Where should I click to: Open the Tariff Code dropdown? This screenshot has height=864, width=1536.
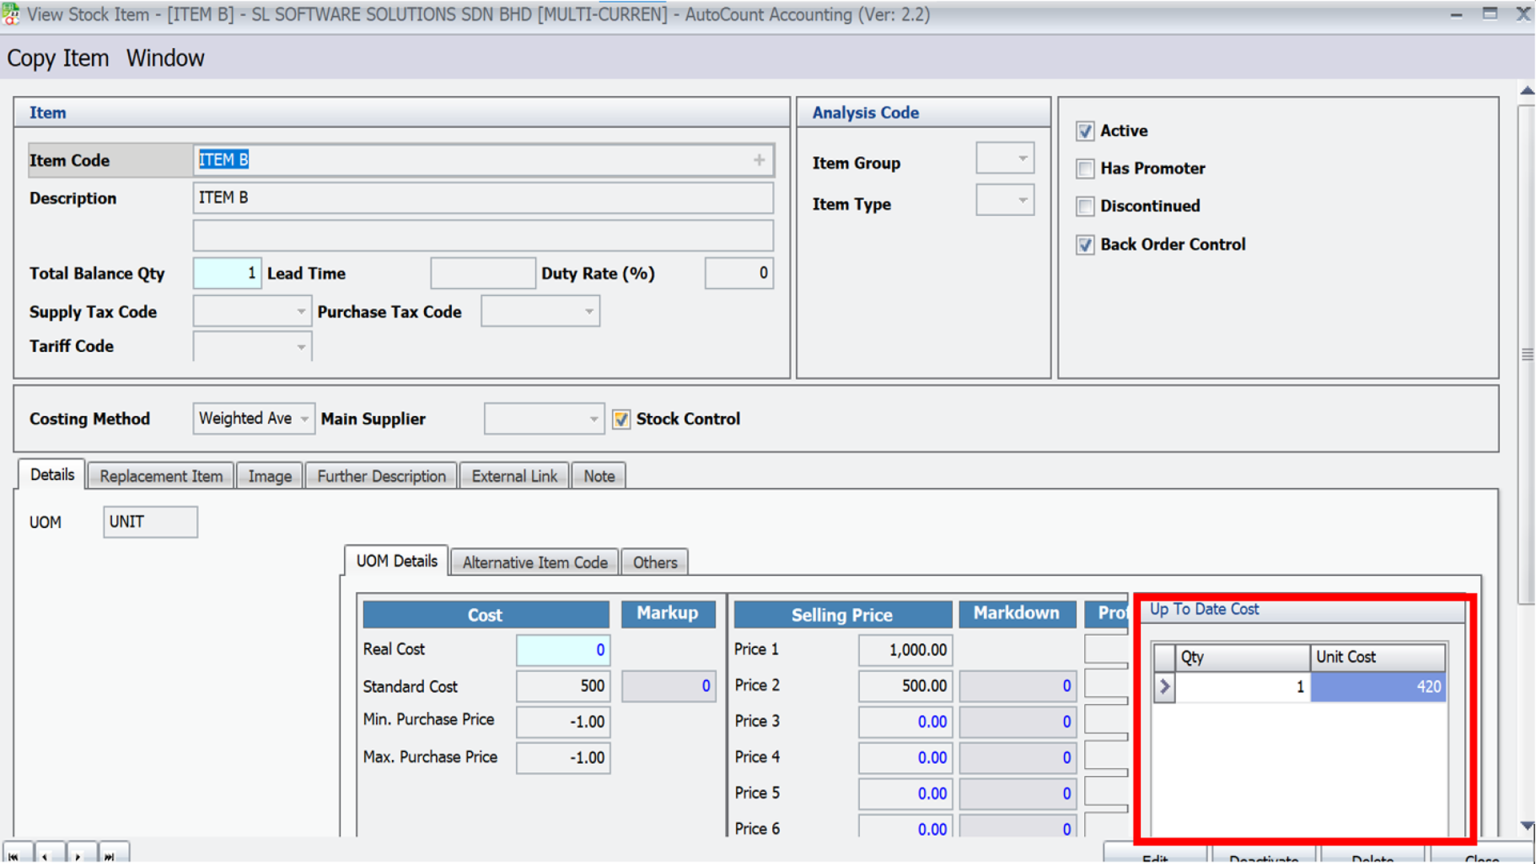point(300,347)
